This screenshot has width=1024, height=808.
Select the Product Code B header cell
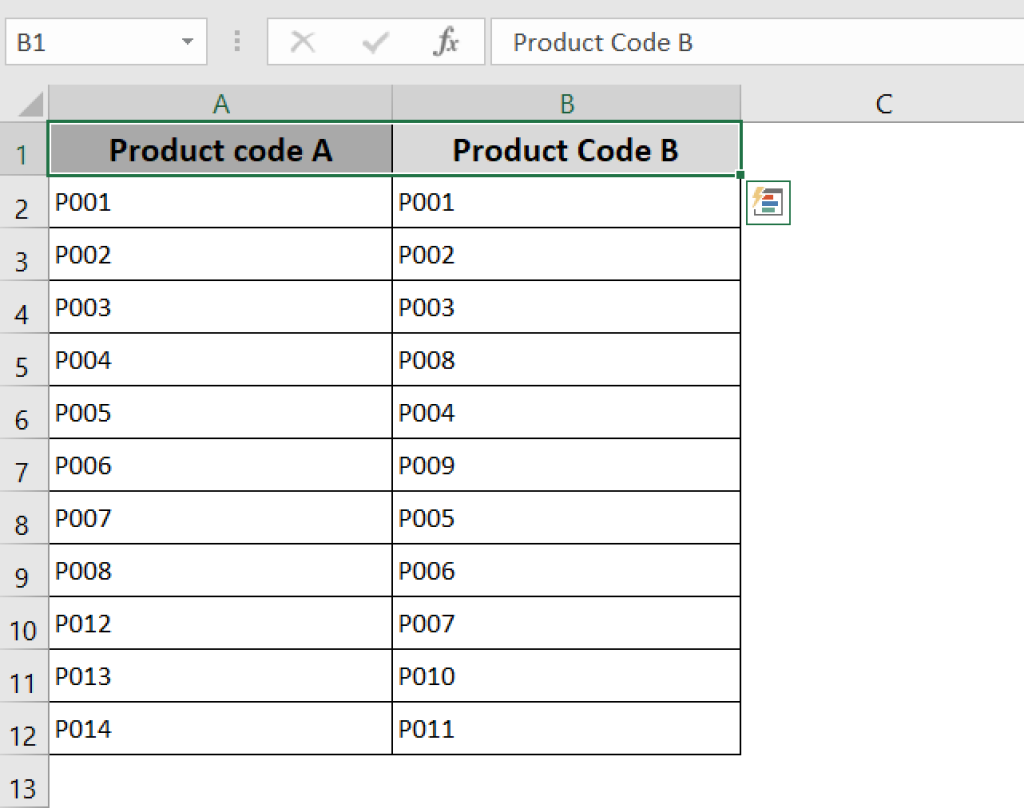click(x=566, y=150)
